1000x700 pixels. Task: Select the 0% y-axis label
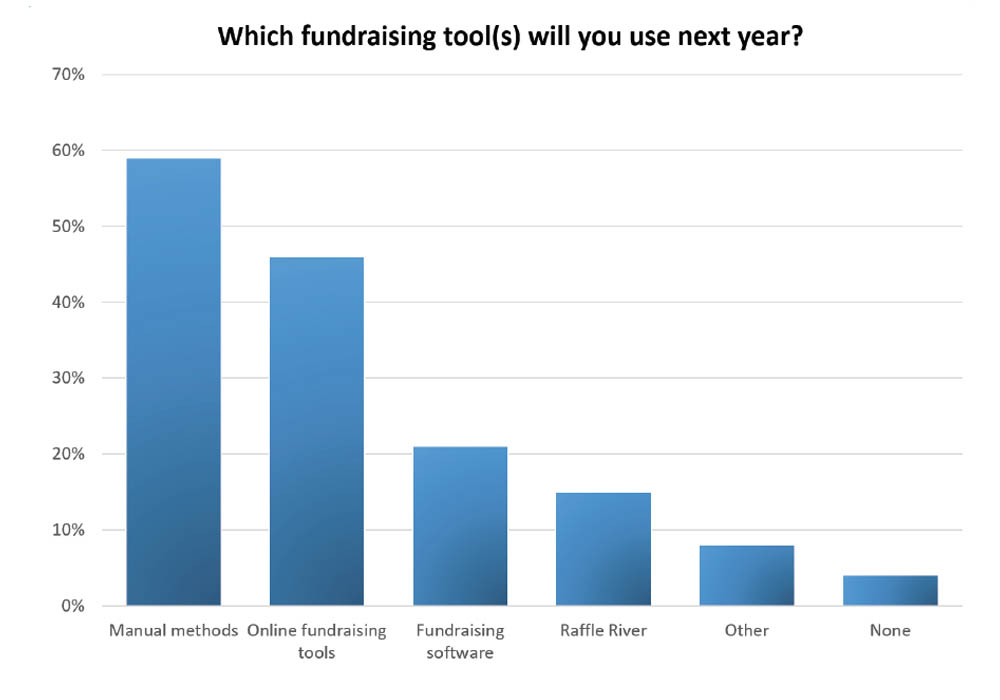(x=73, y=606)
